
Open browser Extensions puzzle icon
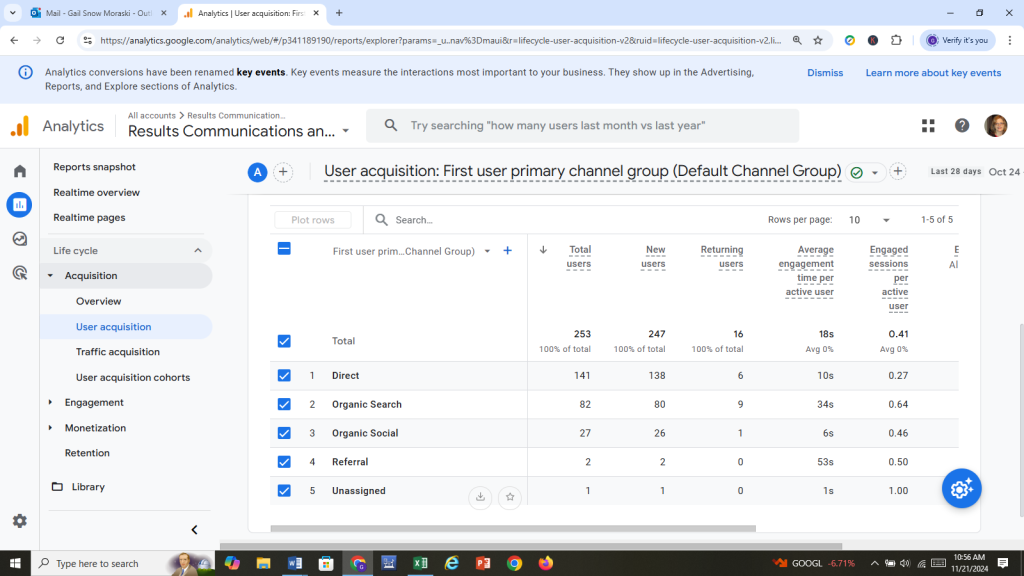896,40
